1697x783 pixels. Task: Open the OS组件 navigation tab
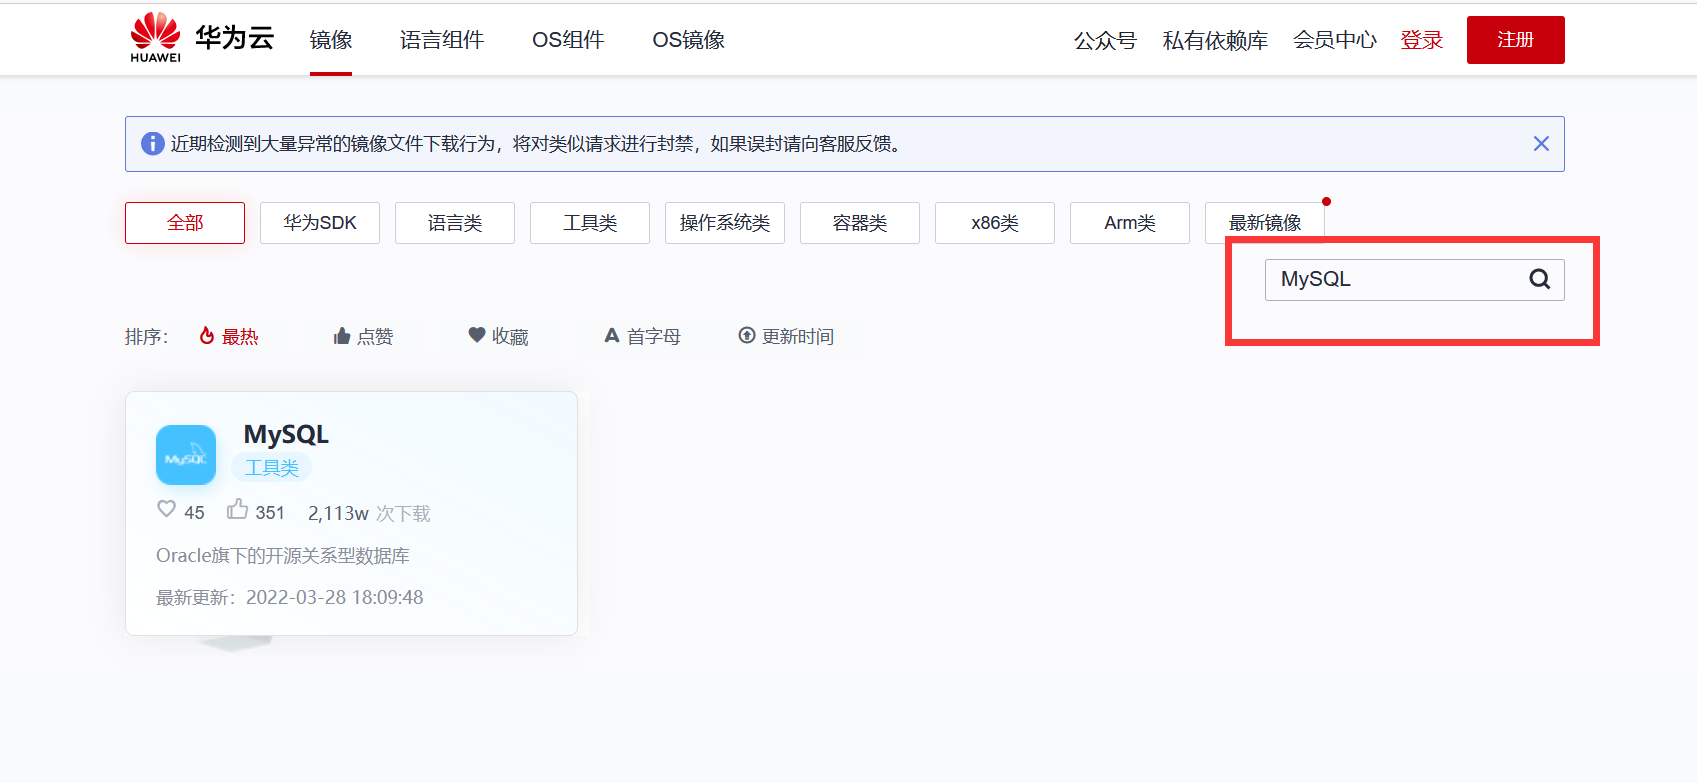tap(568, 40)
